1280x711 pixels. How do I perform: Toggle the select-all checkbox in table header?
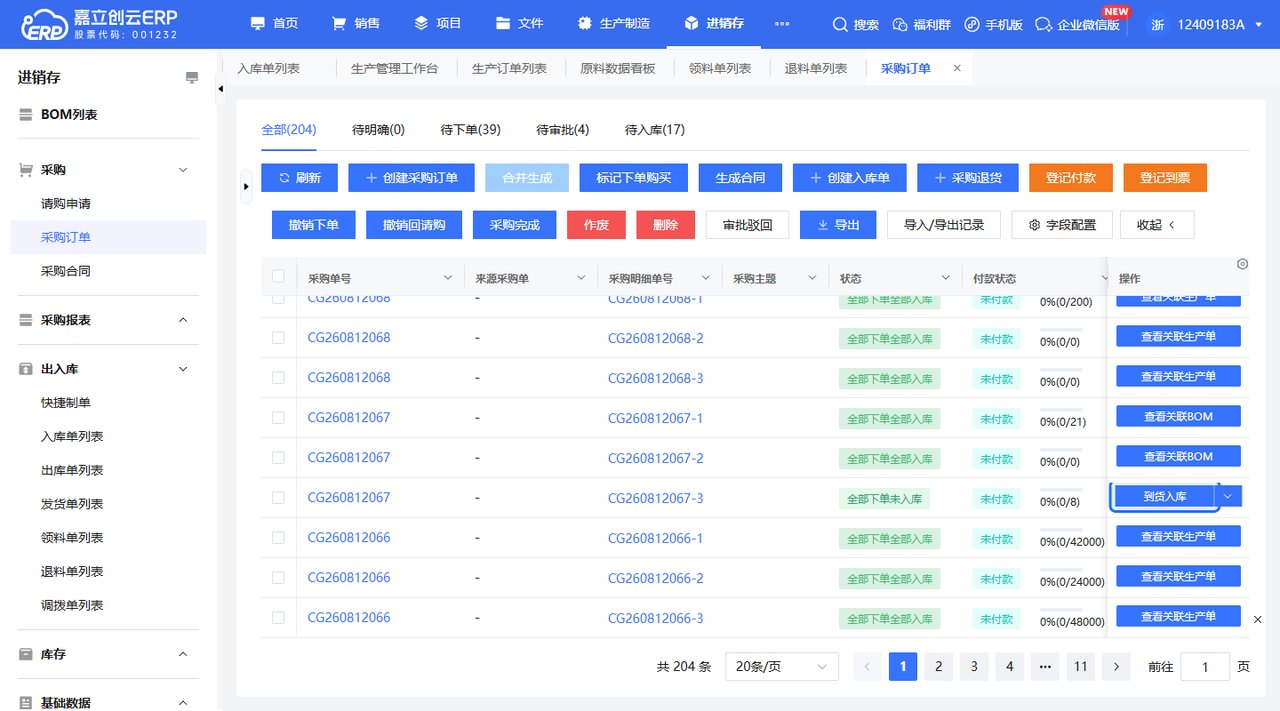(x=278, y=277)
